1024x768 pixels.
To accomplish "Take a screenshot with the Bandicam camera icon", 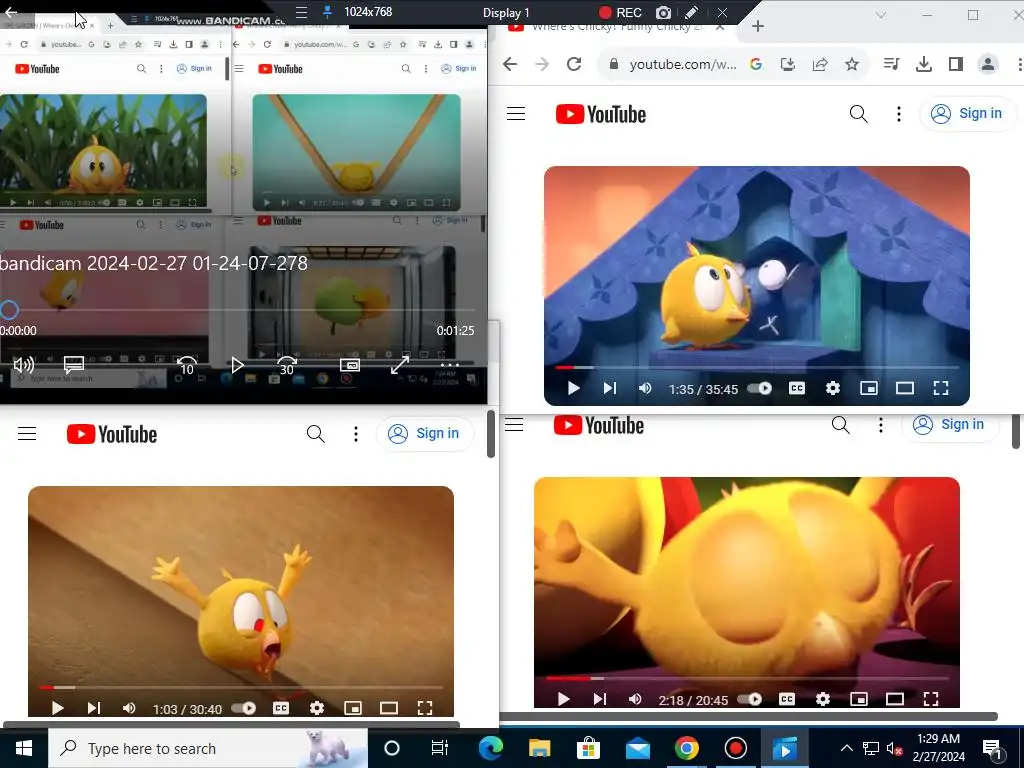I will (x=663, y=12).
